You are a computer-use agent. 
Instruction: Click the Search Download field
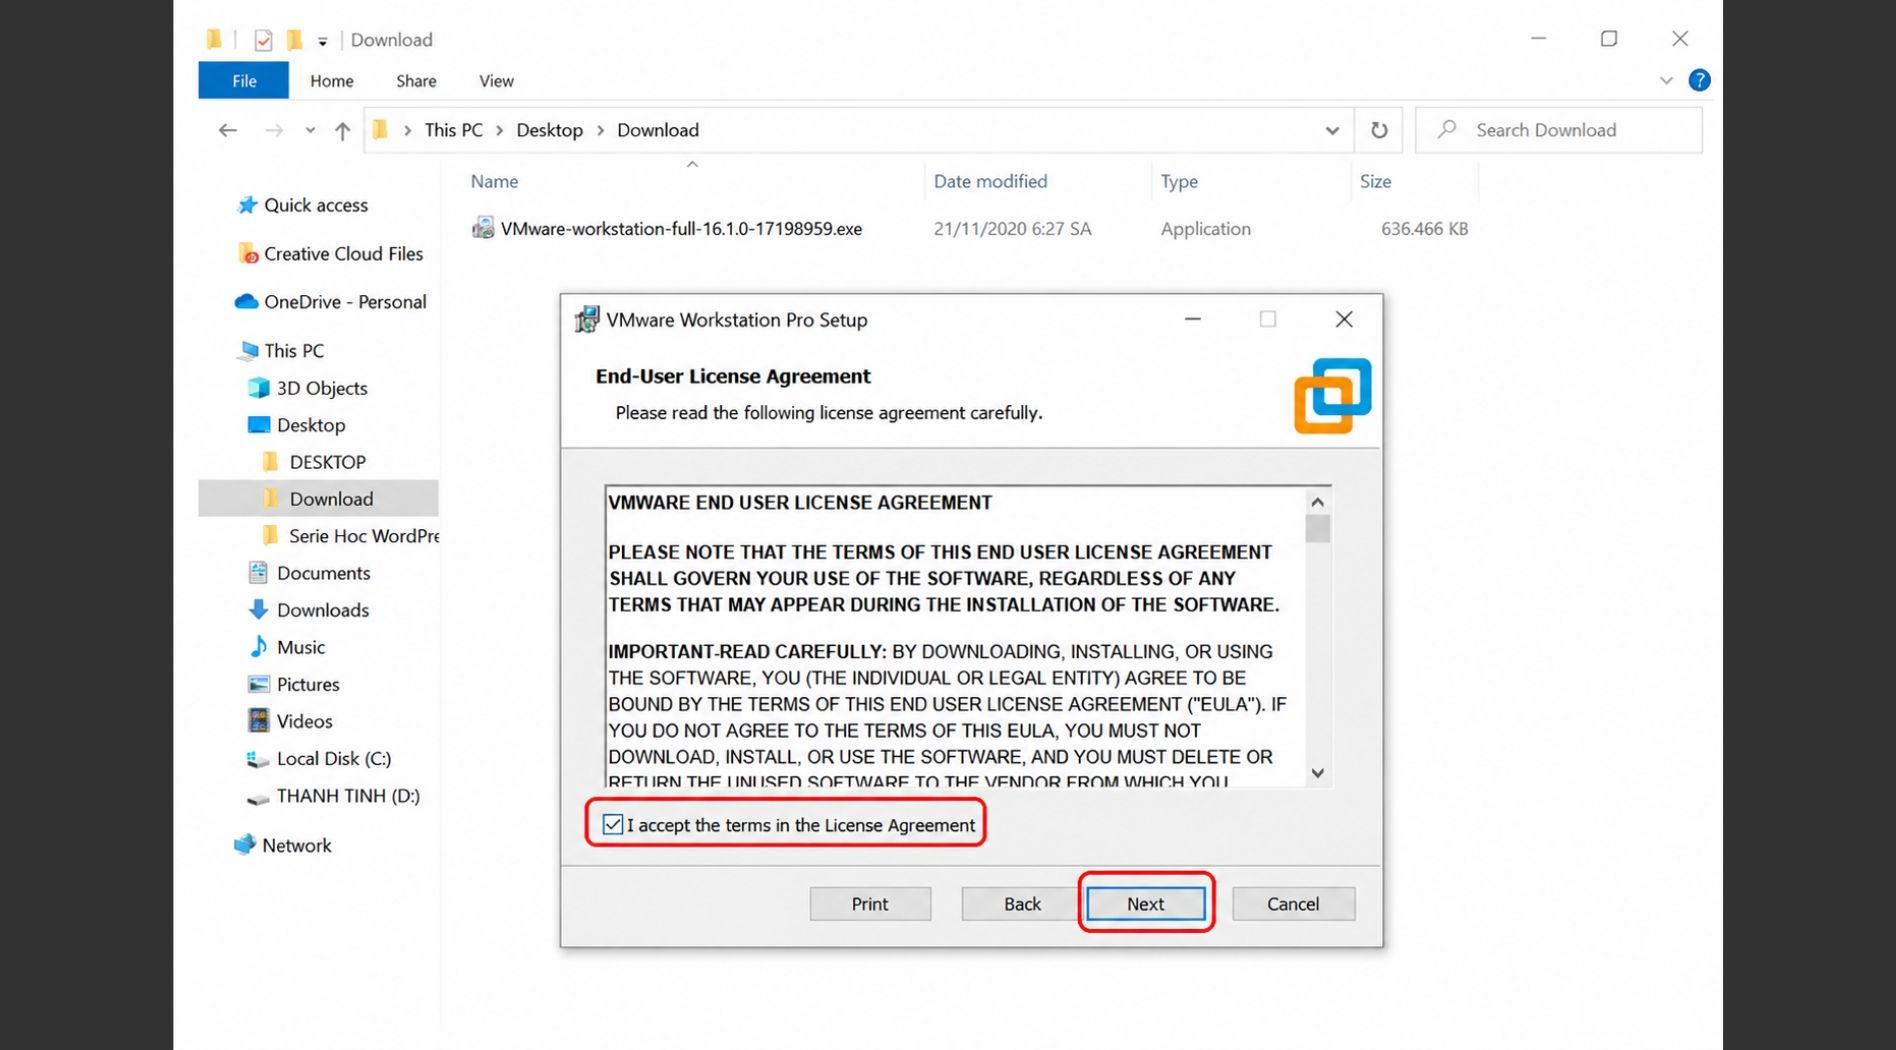(1559, 130)
